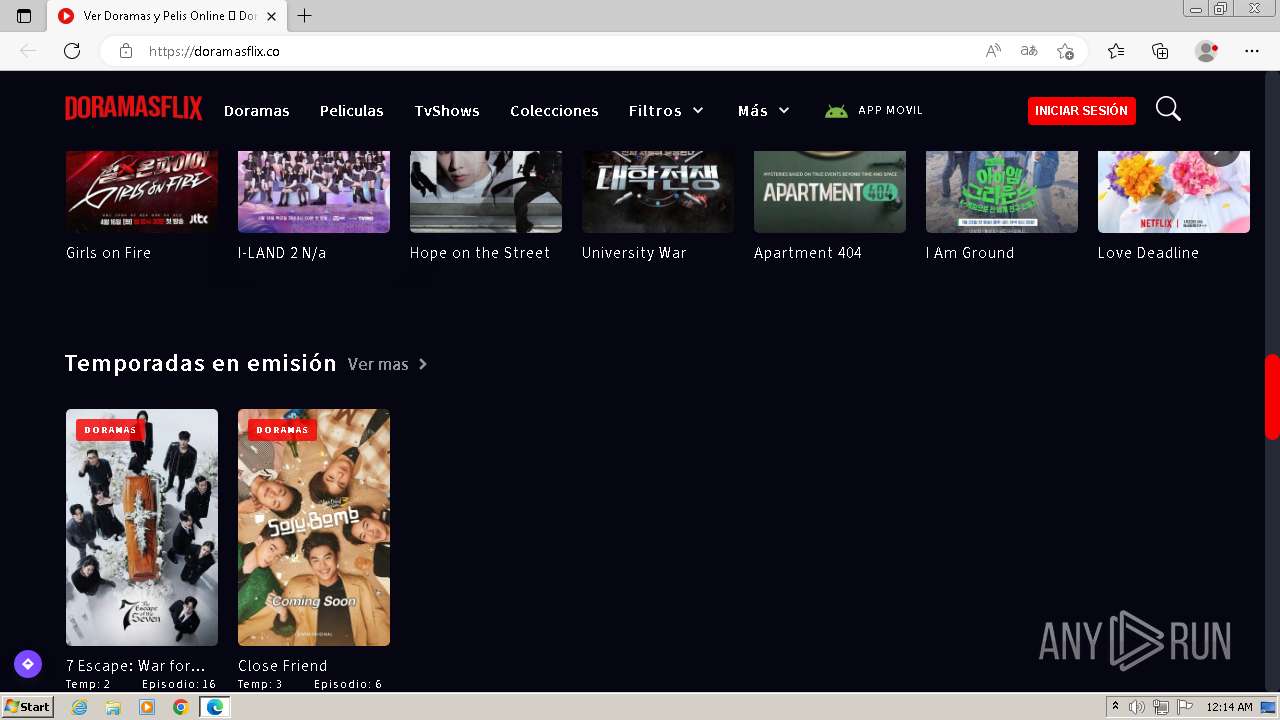Expand the Más dropdown

[x=764, y=111]
